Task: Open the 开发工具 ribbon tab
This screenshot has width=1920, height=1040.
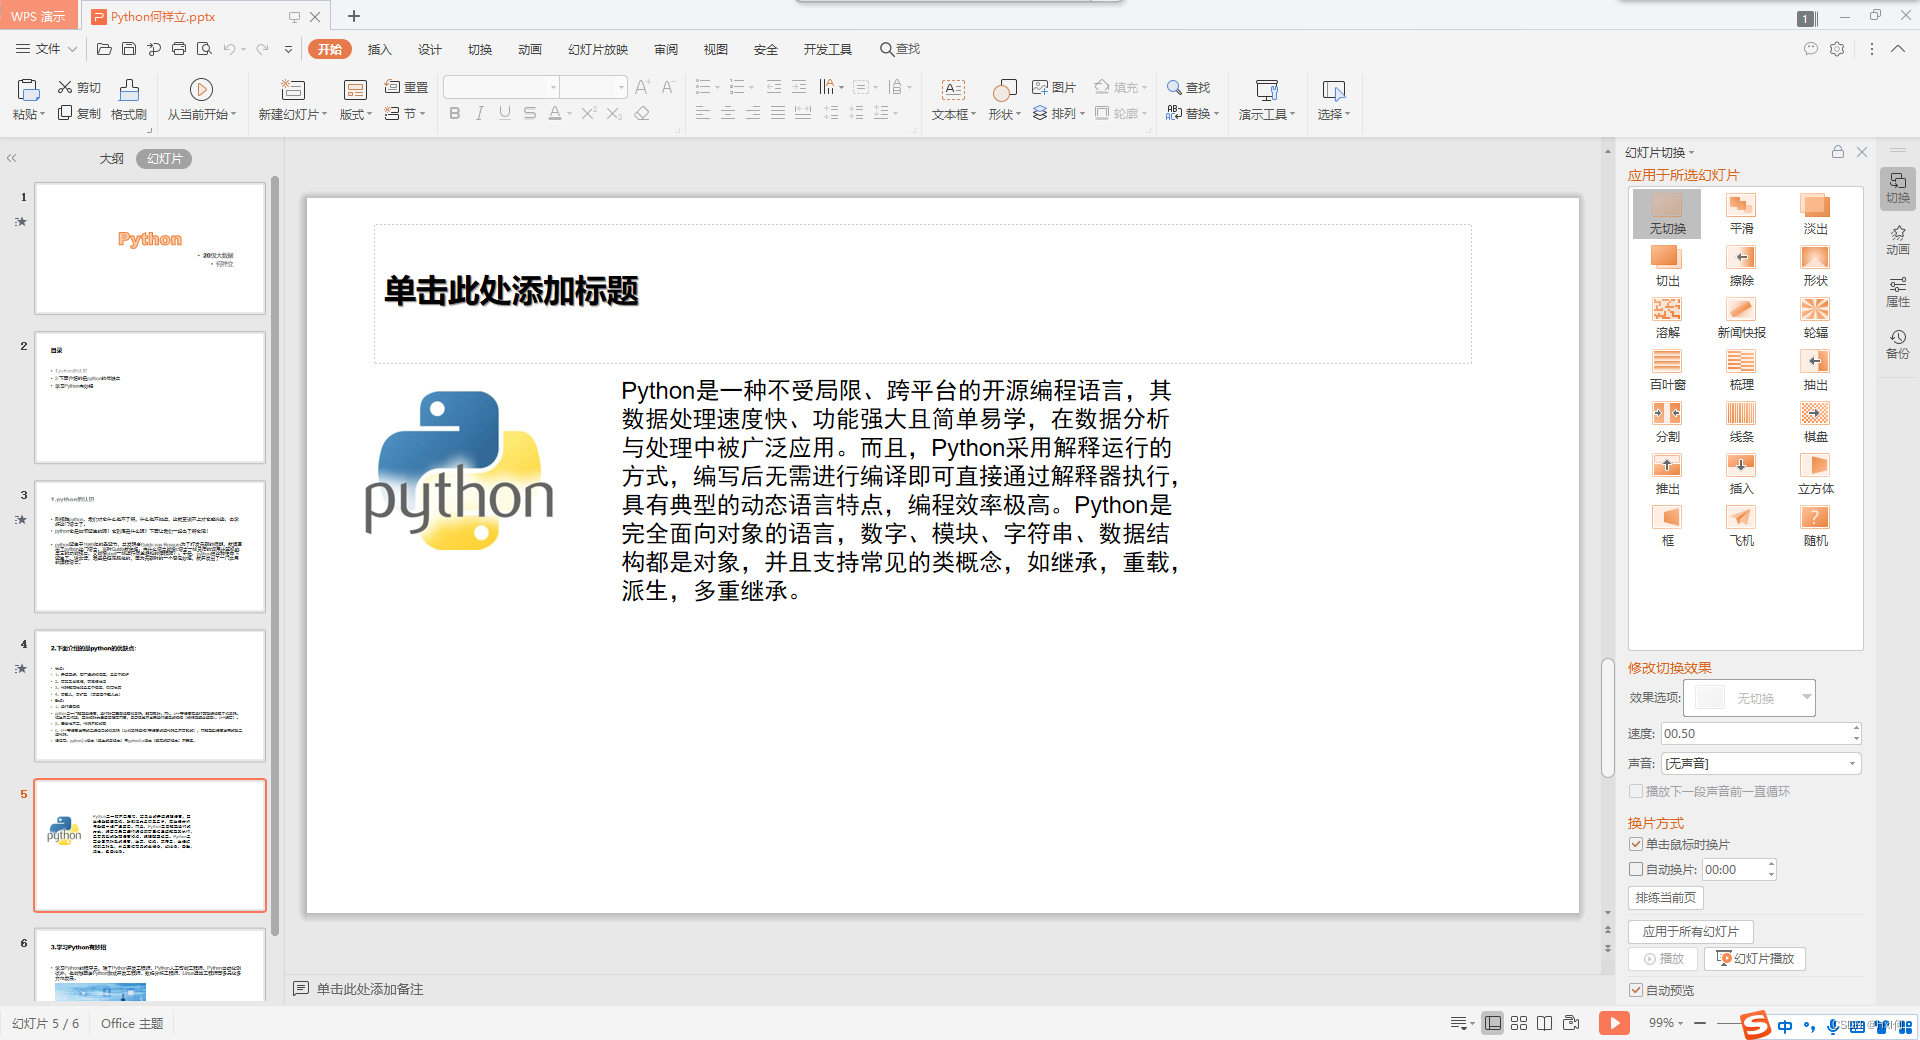Action: [x=828, y=49]
